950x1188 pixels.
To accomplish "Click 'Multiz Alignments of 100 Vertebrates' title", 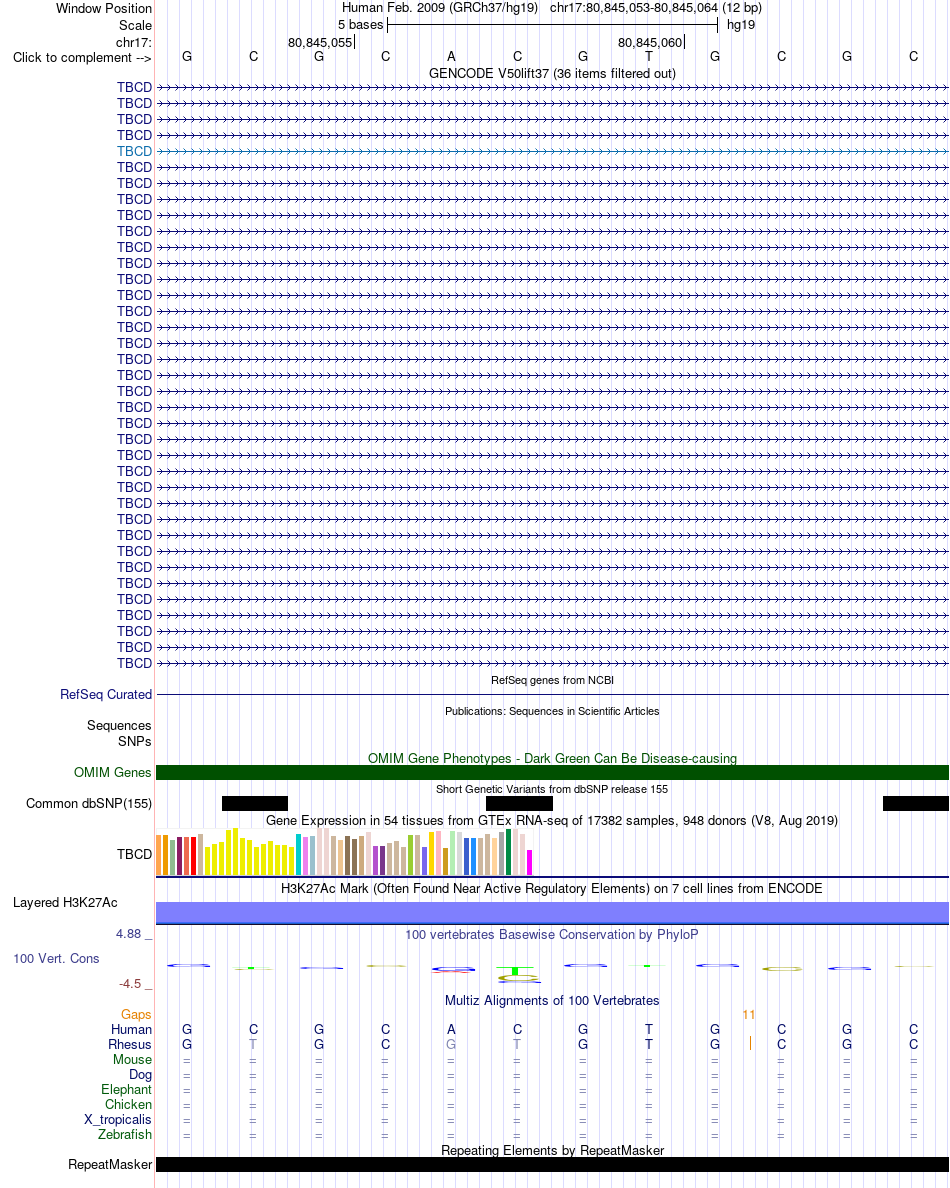I will point(552,1000).
